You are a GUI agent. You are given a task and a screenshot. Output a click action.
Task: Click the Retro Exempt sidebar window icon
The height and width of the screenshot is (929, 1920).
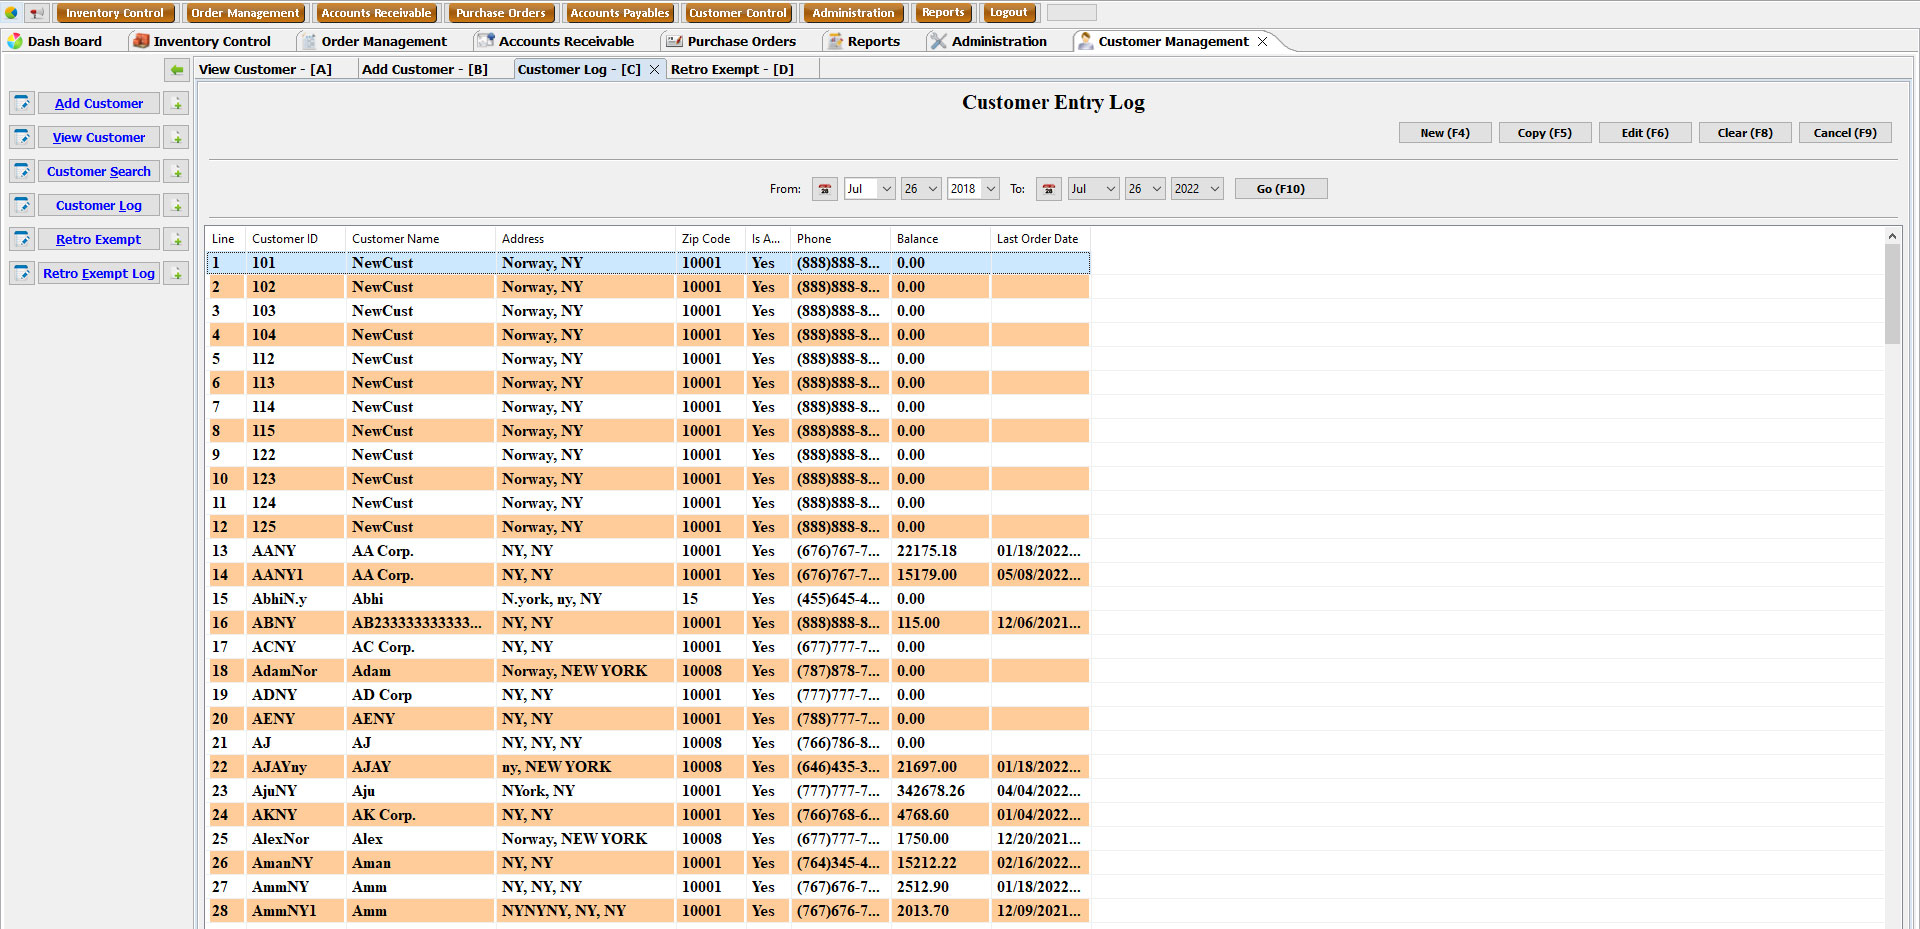22,239
